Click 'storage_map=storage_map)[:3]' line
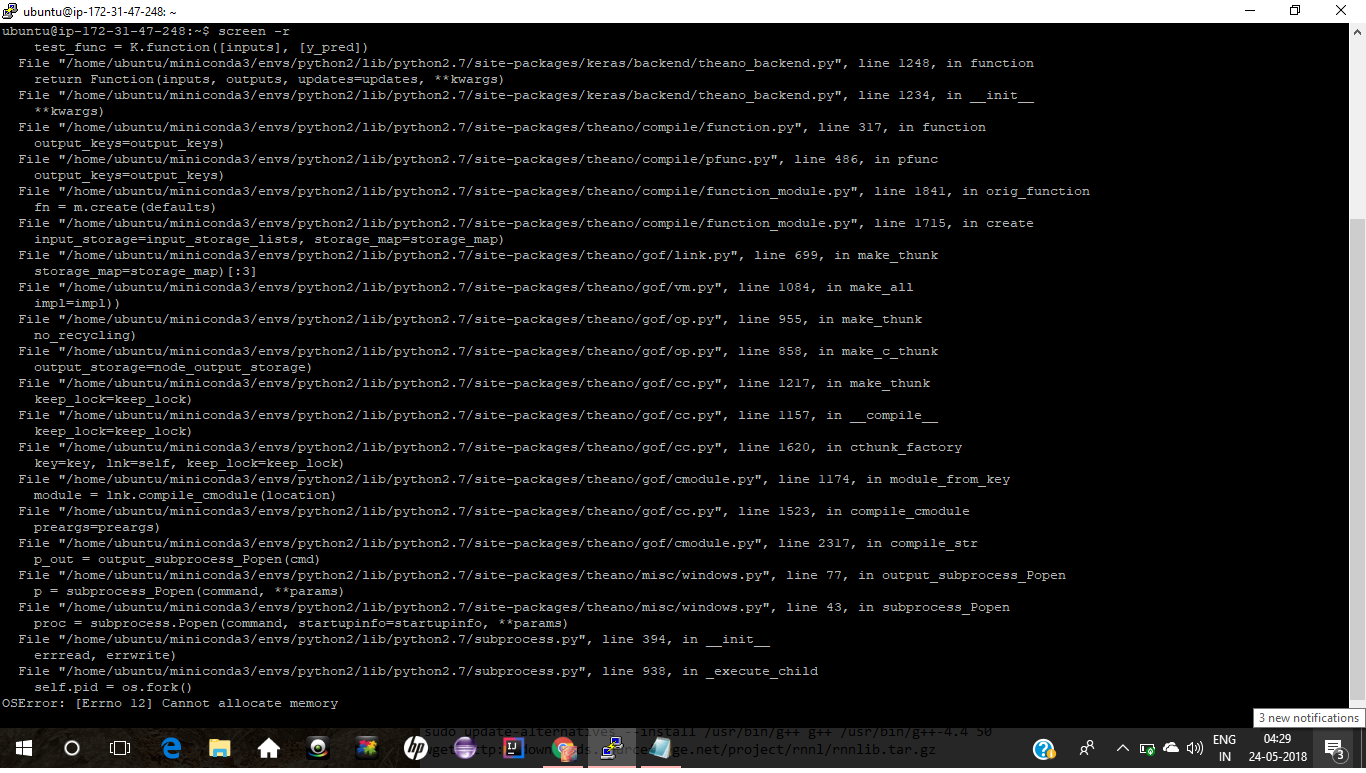1366x773 pixels. [145, 271]
